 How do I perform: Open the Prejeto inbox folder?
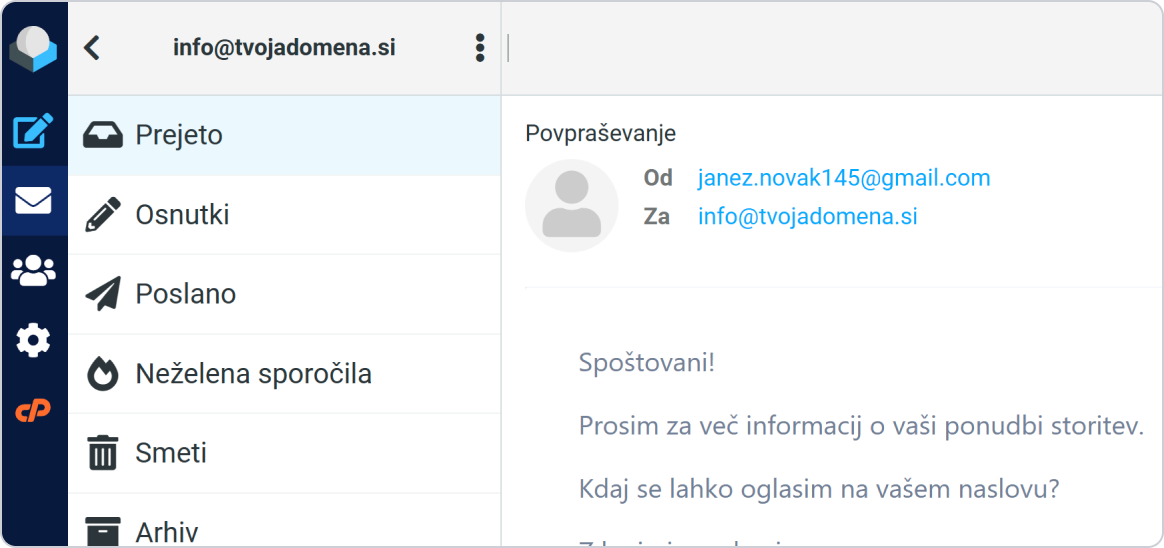(284, 136)
